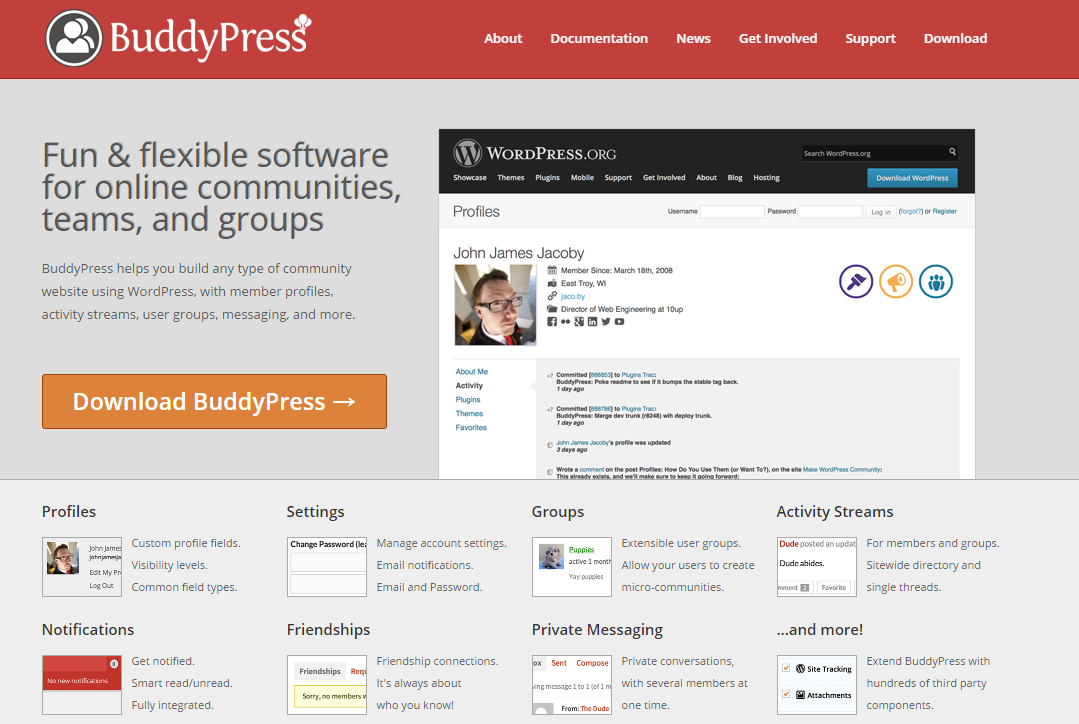Open the Documentation menu item
This screenshot has width=1079, height=724.
(x=599, y=39)
